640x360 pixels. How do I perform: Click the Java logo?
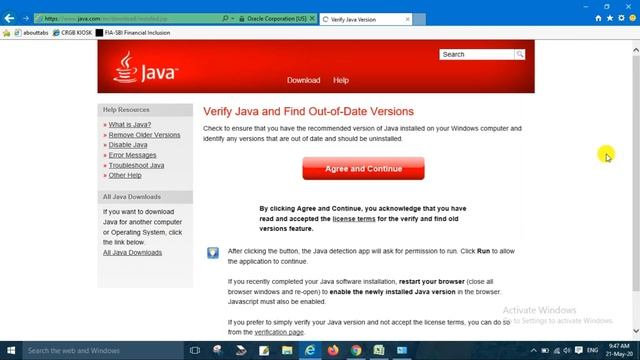pos(145,67)
